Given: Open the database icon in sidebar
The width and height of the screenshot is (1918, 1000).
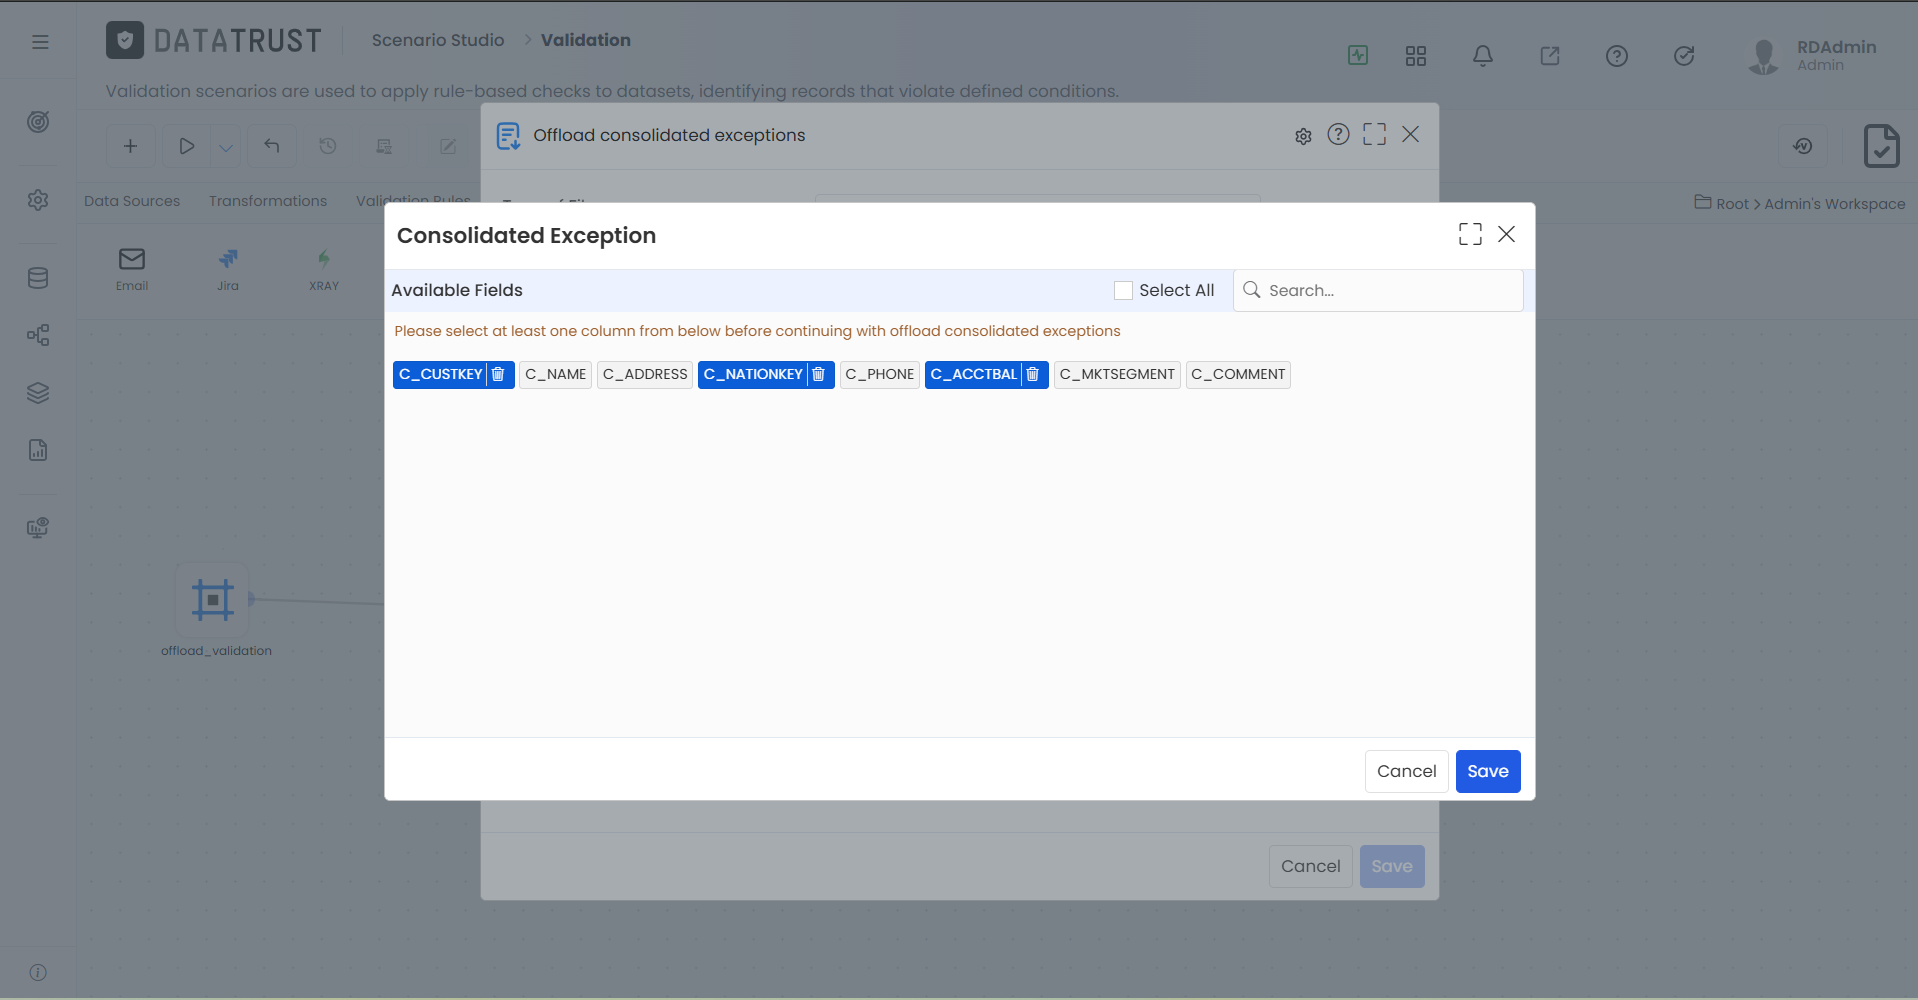Looking at the screenshot, I should (x=38, y=278).
